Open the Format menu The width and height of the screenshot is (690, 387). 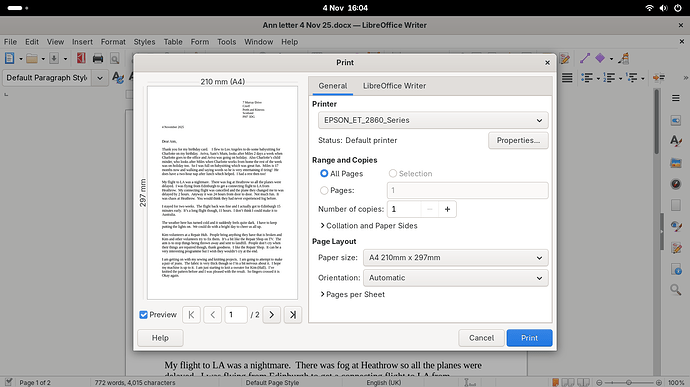113,42
